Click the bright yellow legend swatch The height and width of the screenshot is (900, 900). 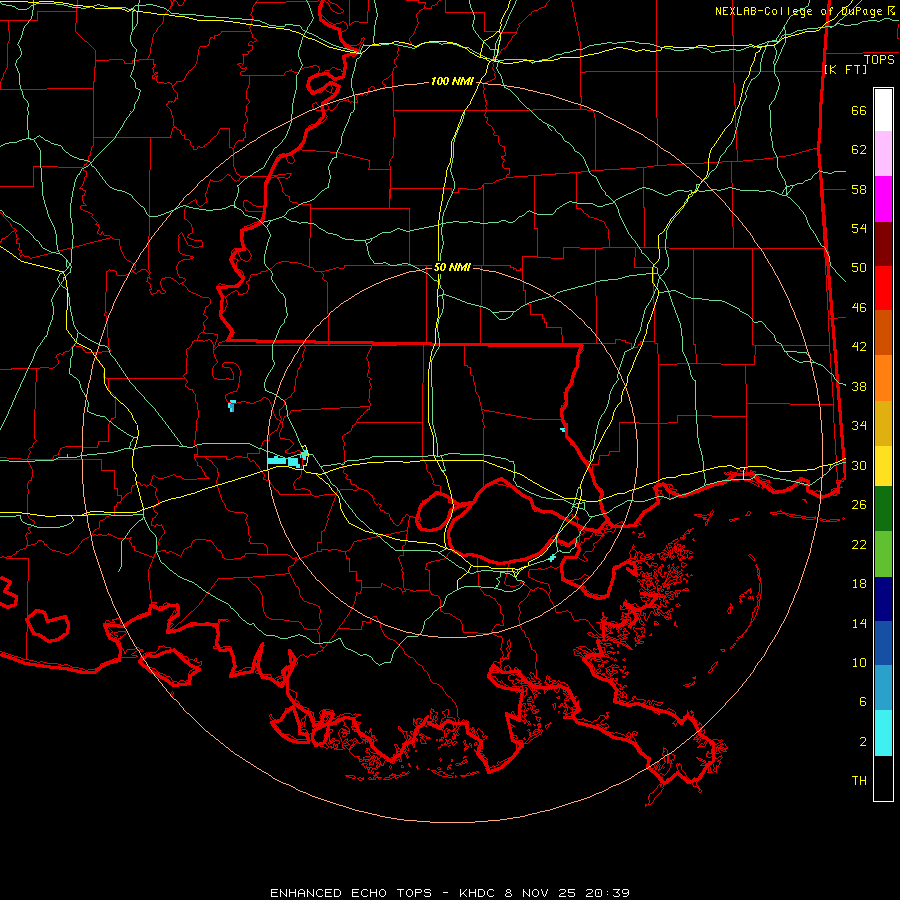883,466
